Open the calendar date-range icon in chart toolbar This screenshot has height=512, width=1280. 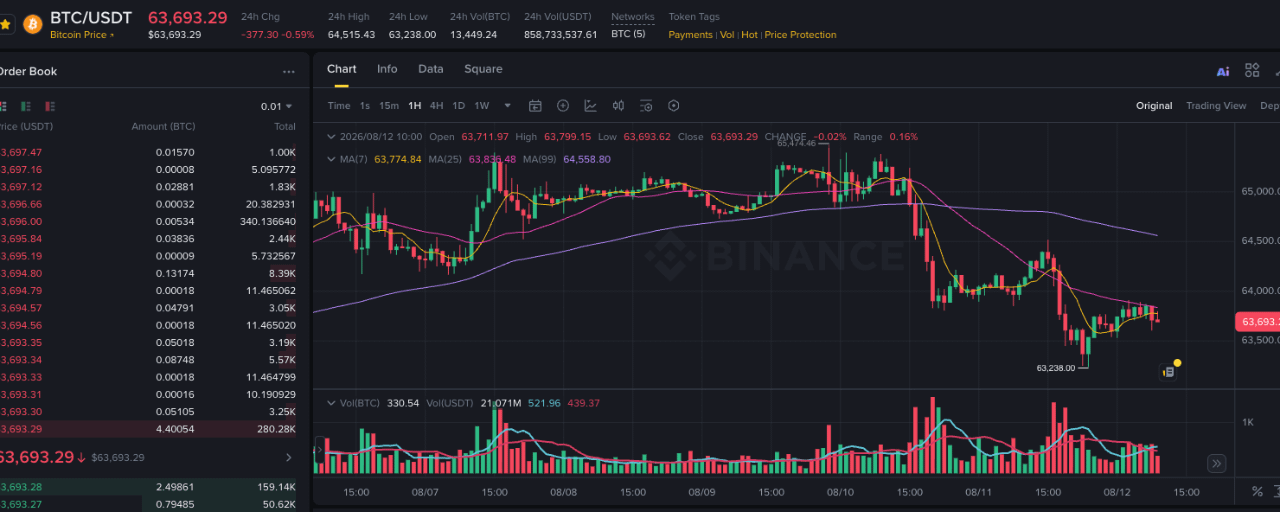point(535,106)
